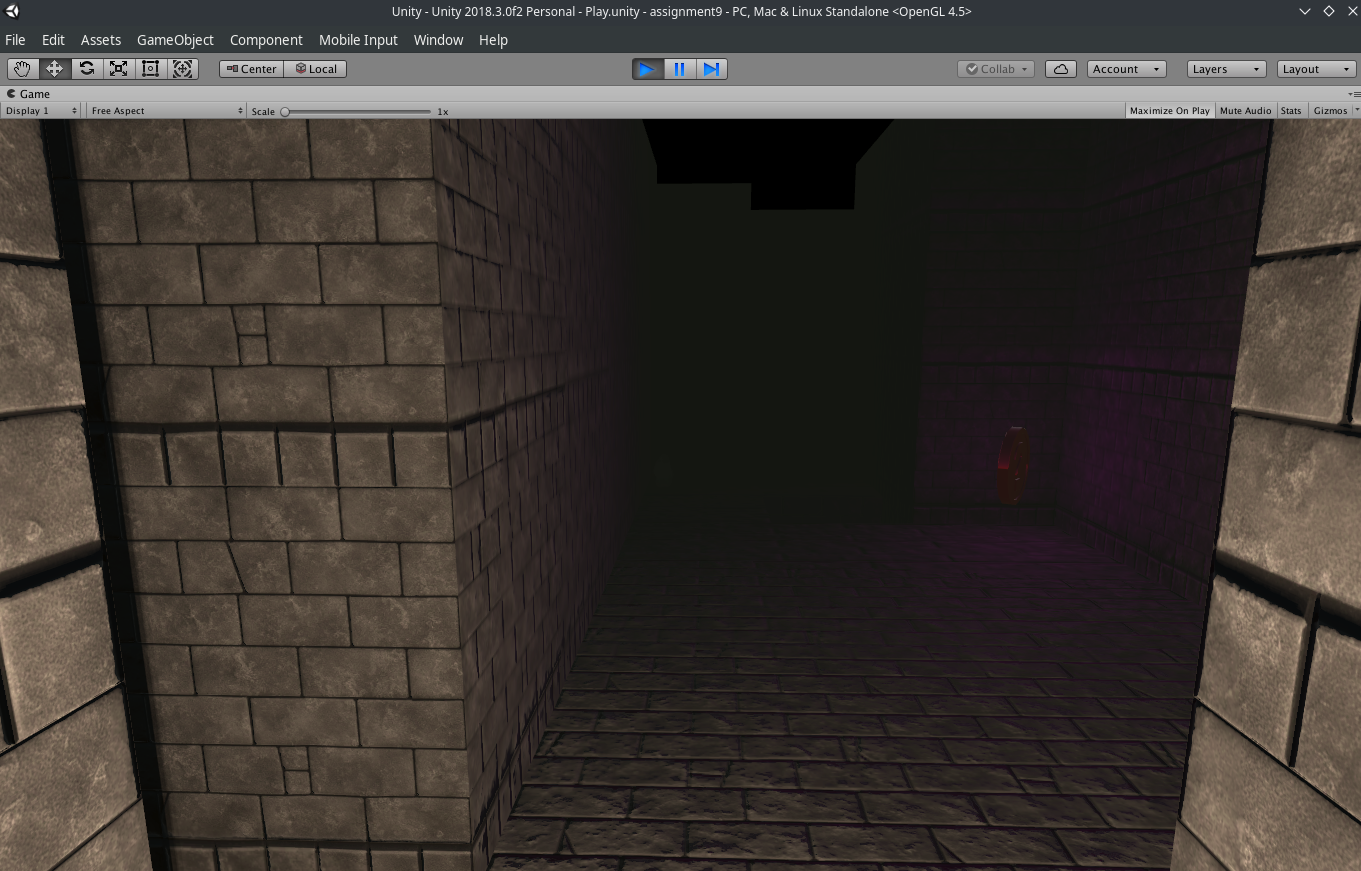This screenshot has height=871, width=1361.
Task: Open the Layers dropdown
Action: click(x=1227, y=69)
